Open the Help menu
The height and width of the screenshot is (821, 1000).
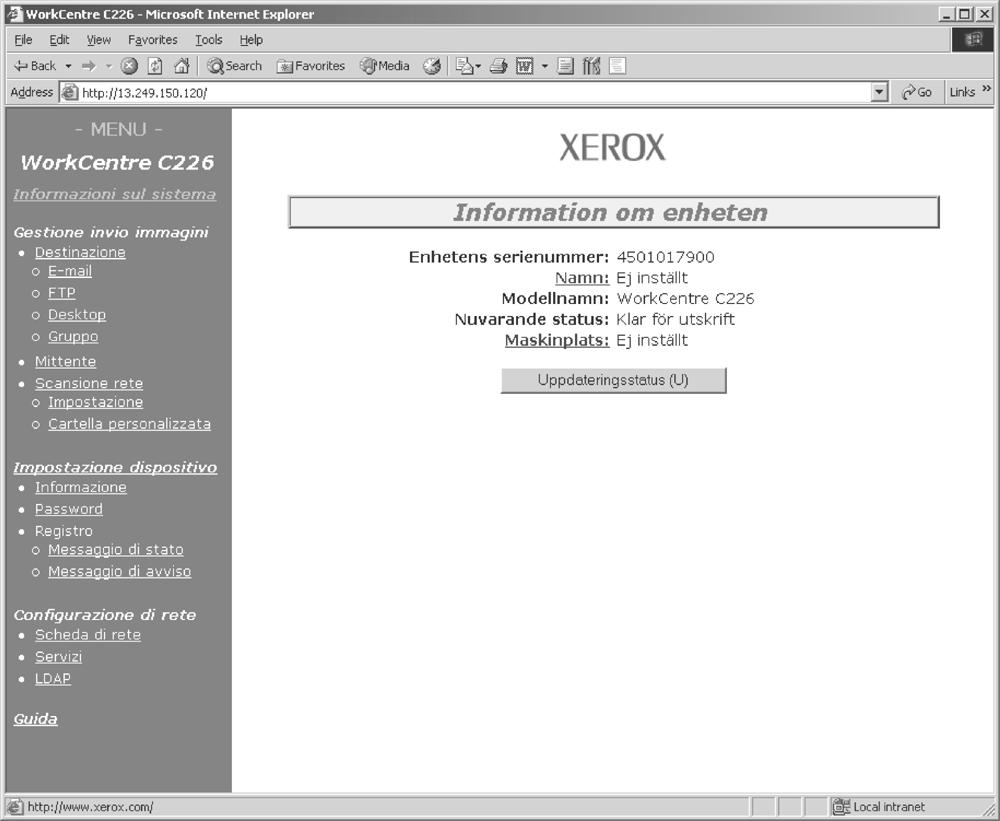pos(251,40)
